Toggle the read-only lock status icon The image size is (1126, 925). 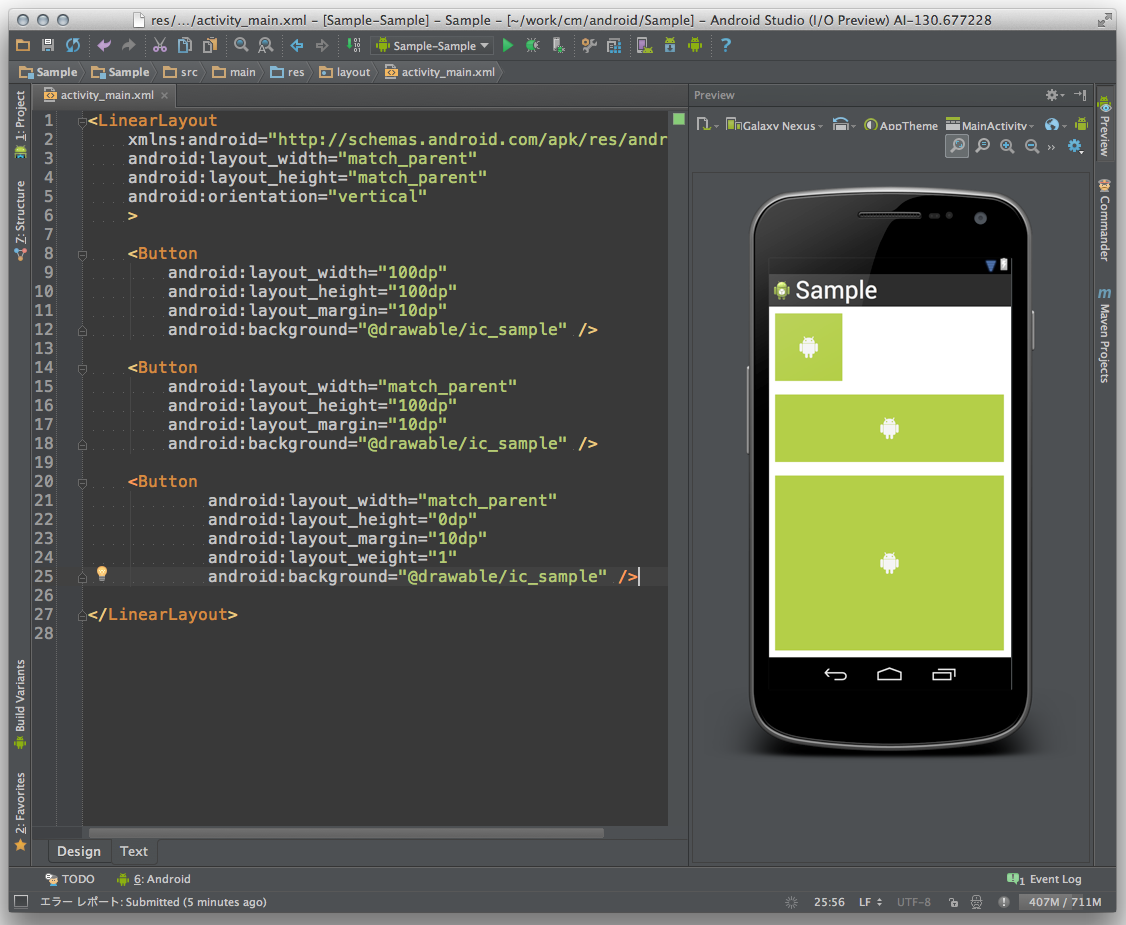coord(953,902)
